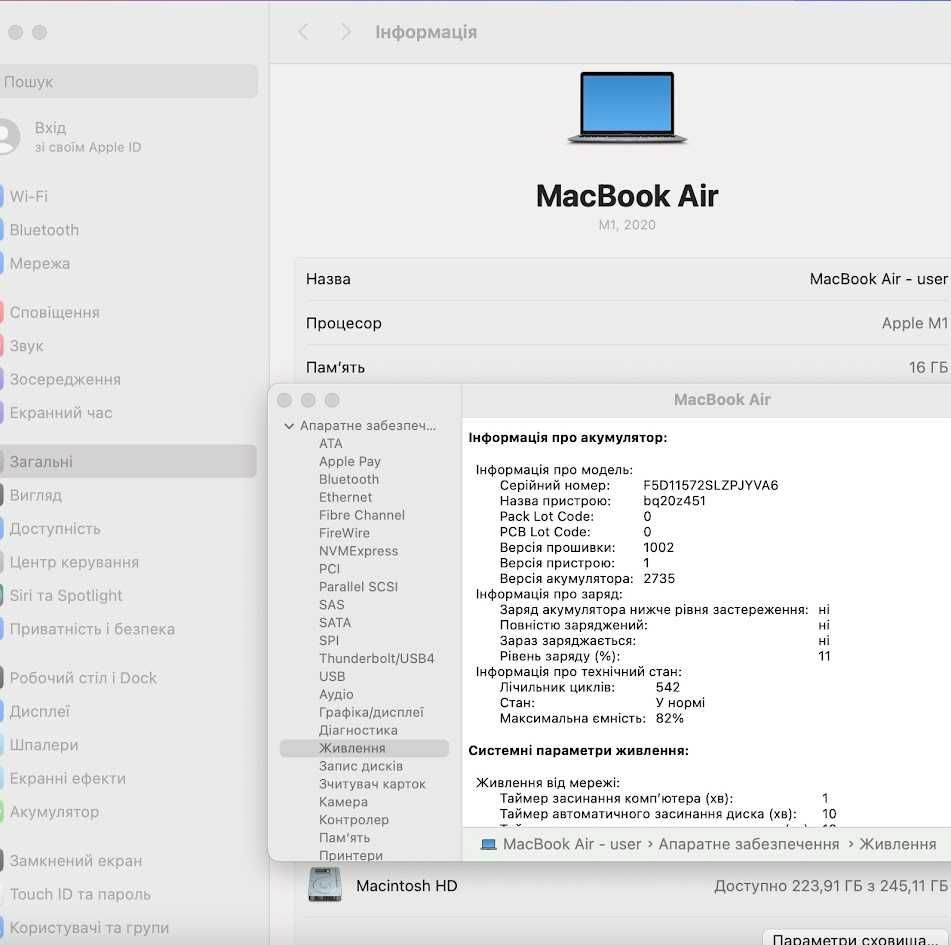951x945 pixels.
Task: Open Siri та Spotlight settings
Action: pos(66,595)
